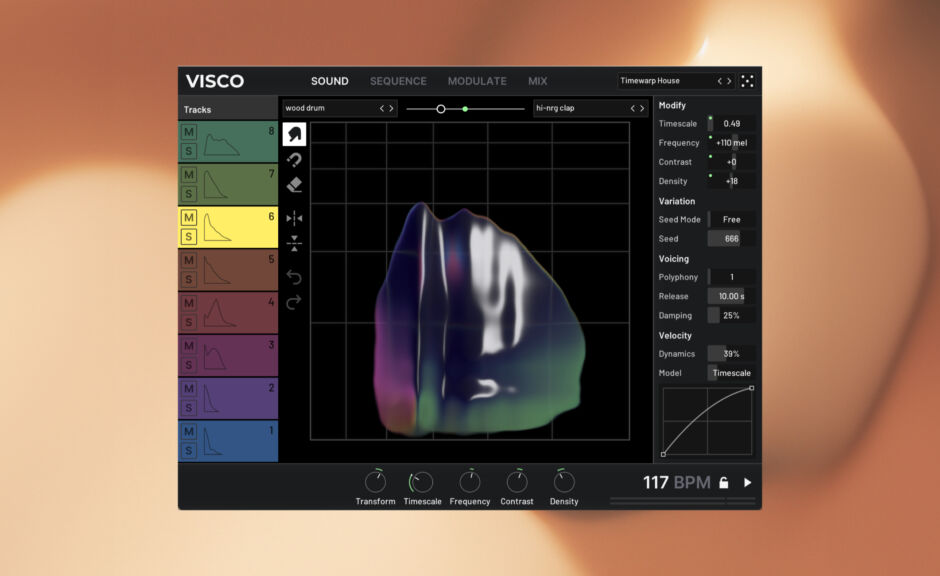
Task: Open the Timewarp House preset menu
Action: click(665, 81)
